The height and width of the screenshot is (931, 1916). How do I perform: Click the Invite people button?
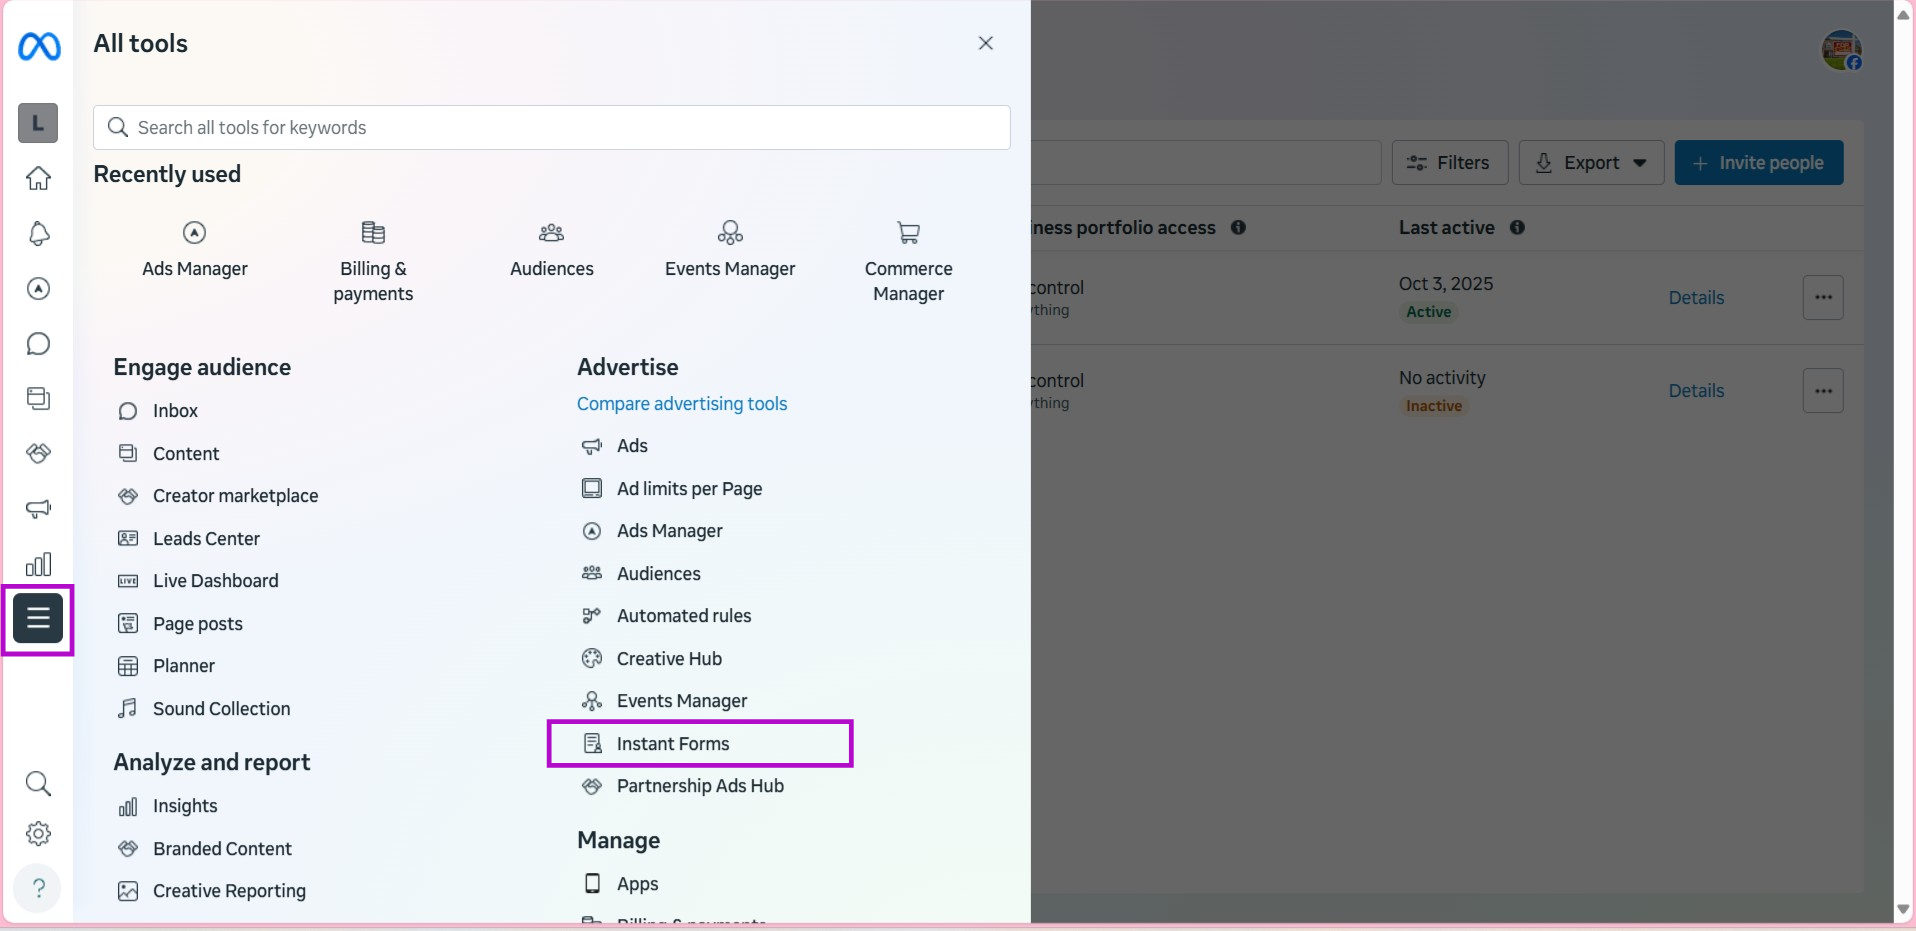pyautogui.click(x=1758, y=163)
